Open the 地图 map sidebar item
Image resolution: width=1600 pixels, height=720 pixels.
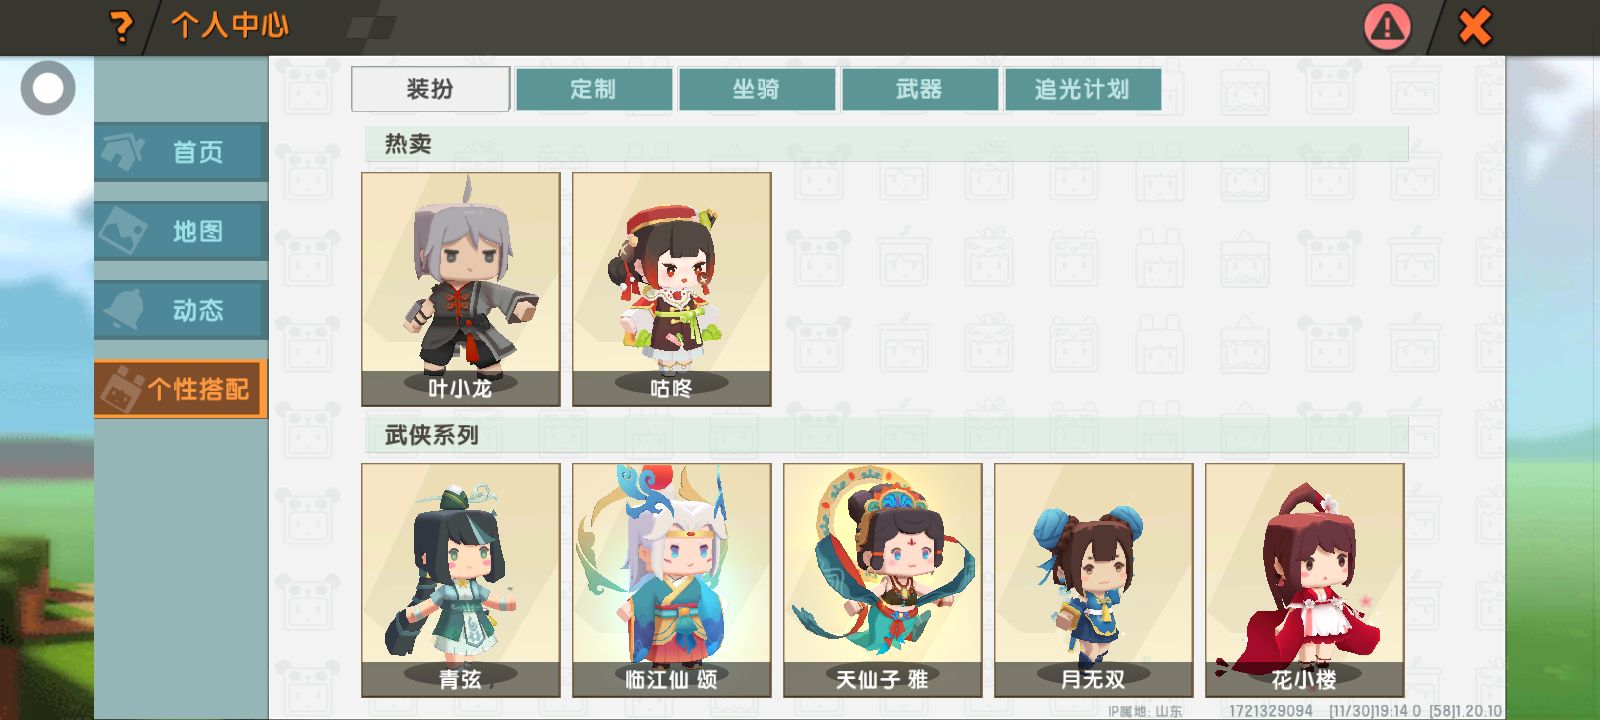point(181,231)
